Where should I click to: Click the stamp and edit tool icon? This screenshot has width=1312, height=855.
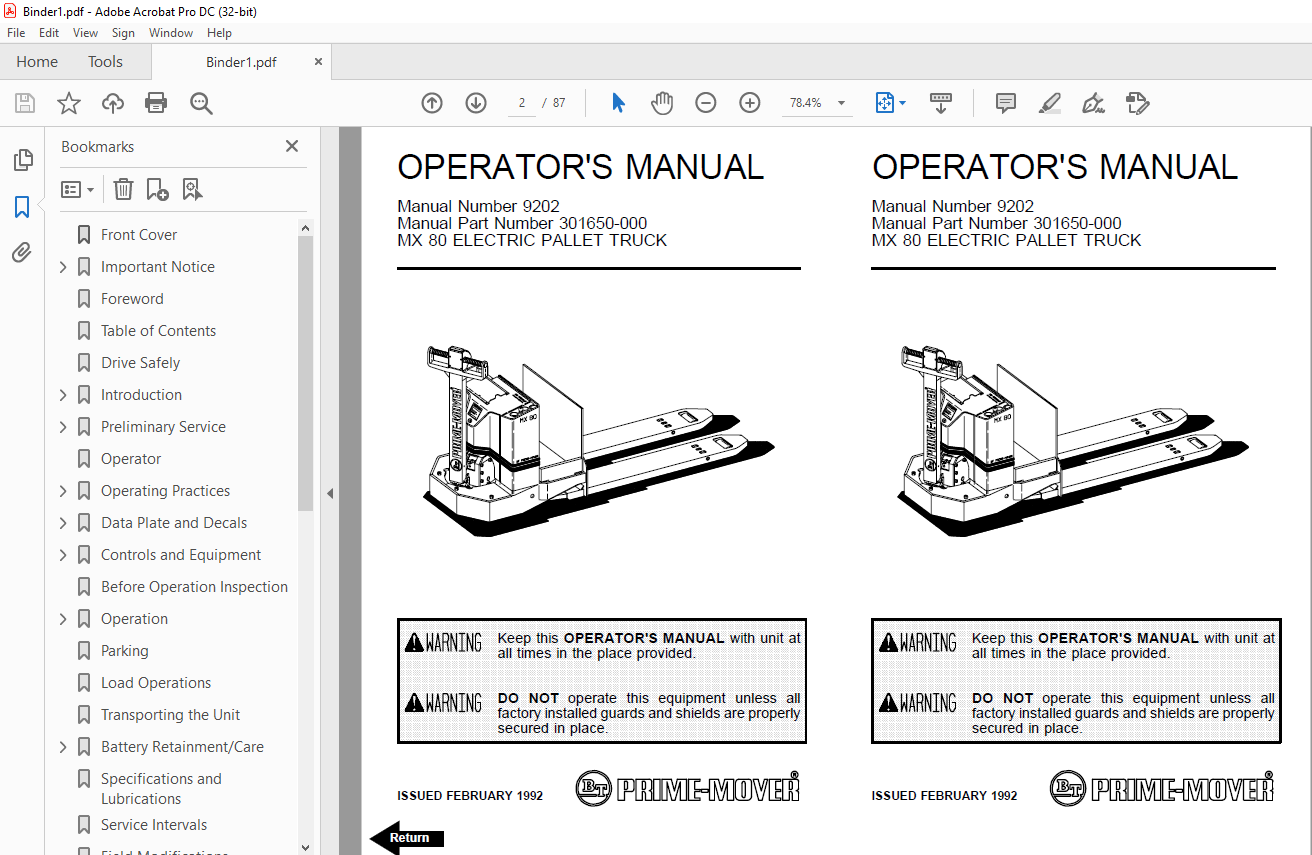click(1138, 103)
